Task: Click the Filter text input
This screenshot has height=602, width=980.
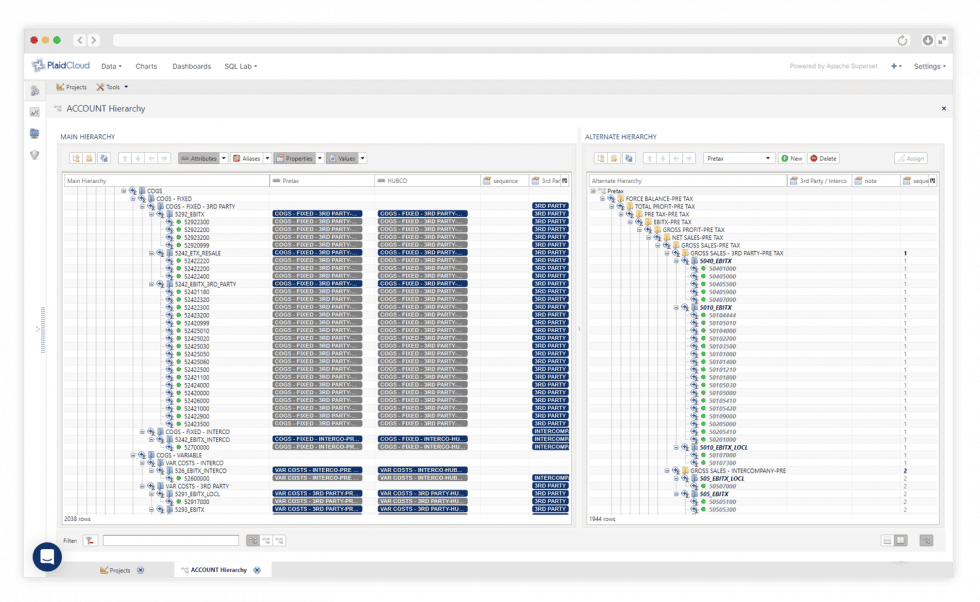Action: pos(171,541)
